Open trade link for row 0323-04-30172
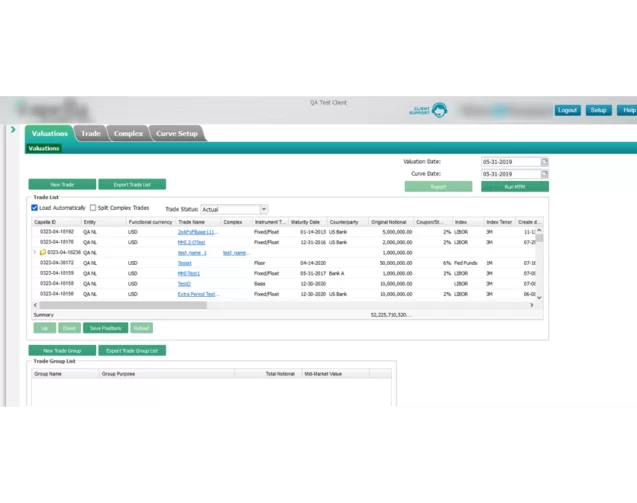 [184, 263]
